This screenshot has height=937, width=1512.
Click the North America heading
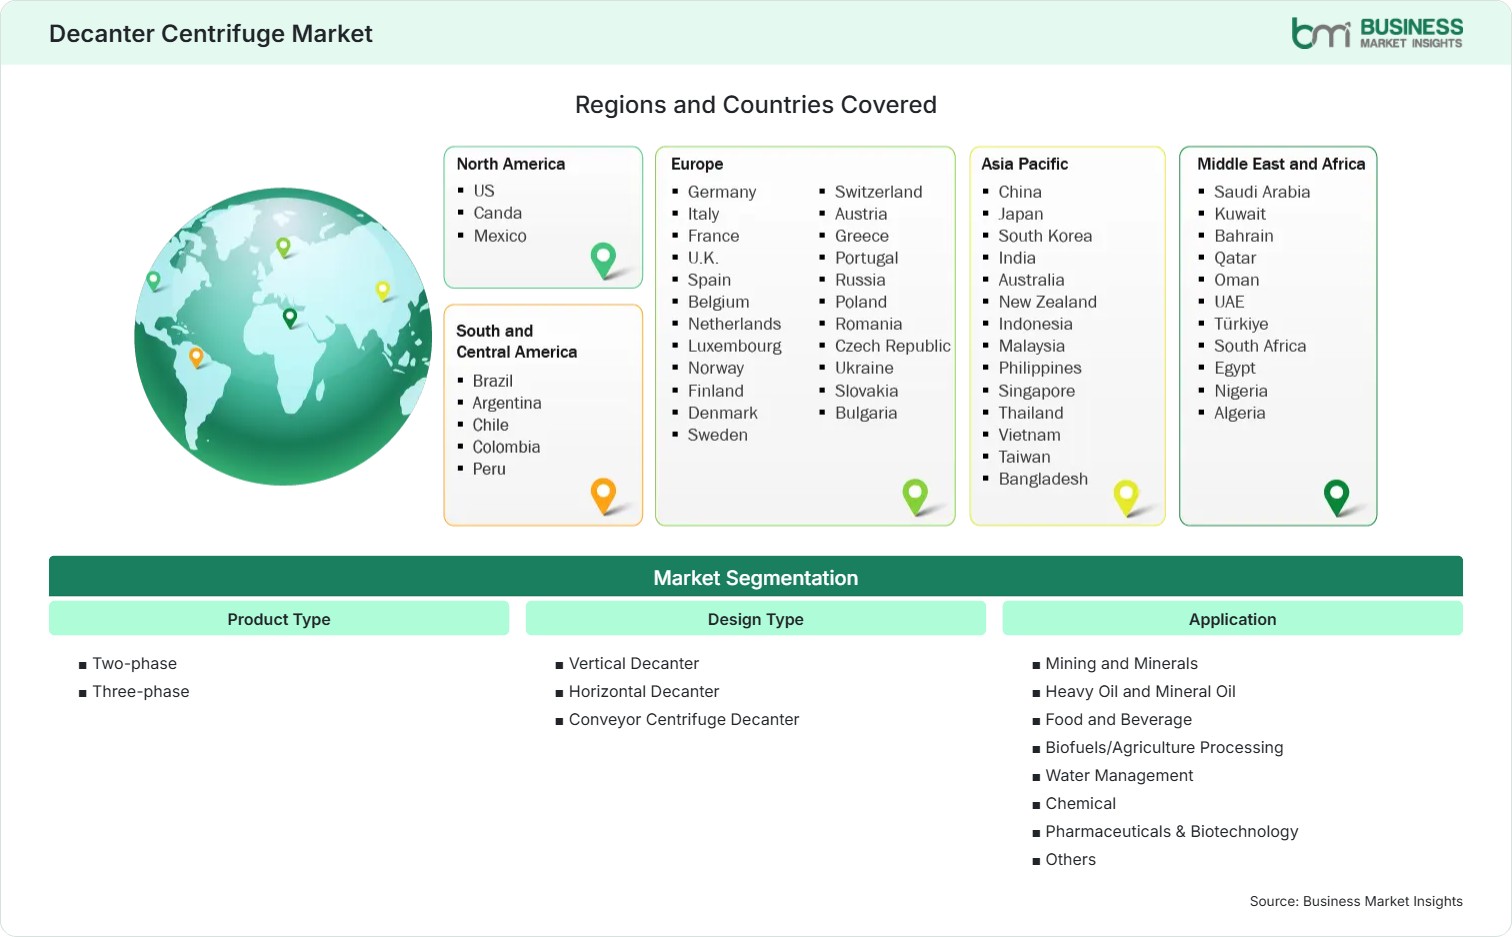(x=511, y=164)
